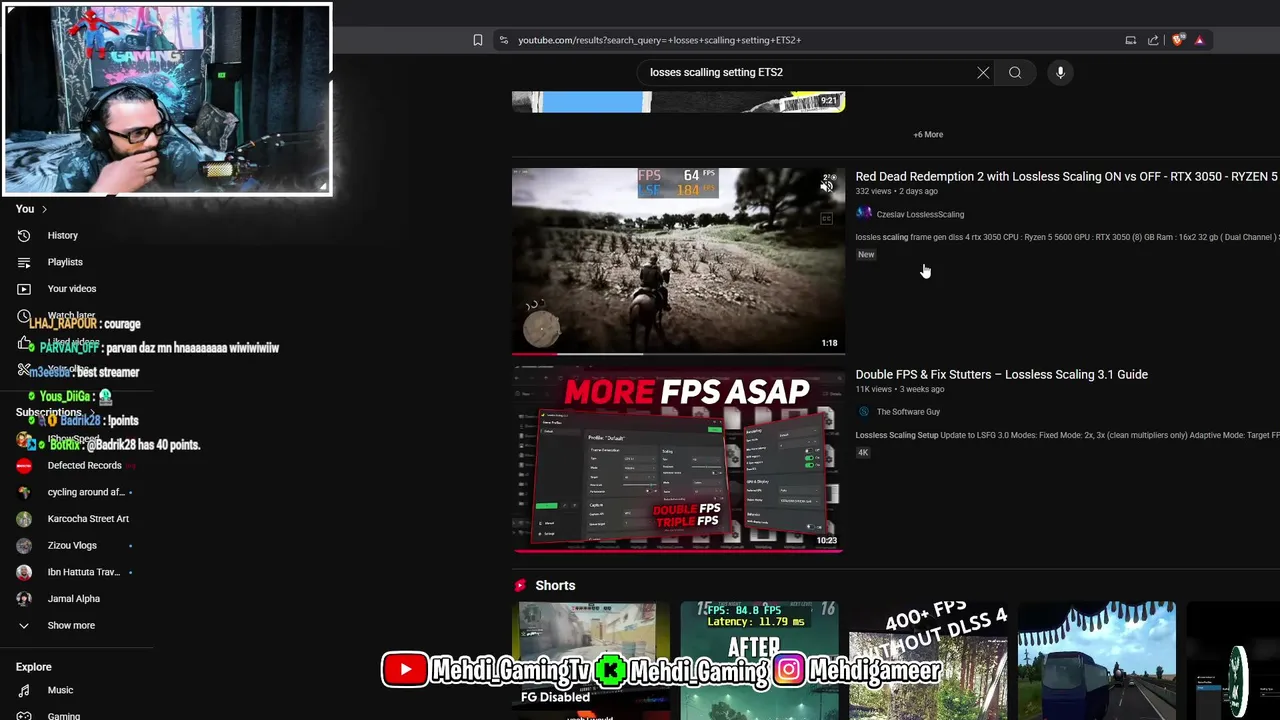
Task: Open Defected Records channel
Action: click(x=84, y=465)
